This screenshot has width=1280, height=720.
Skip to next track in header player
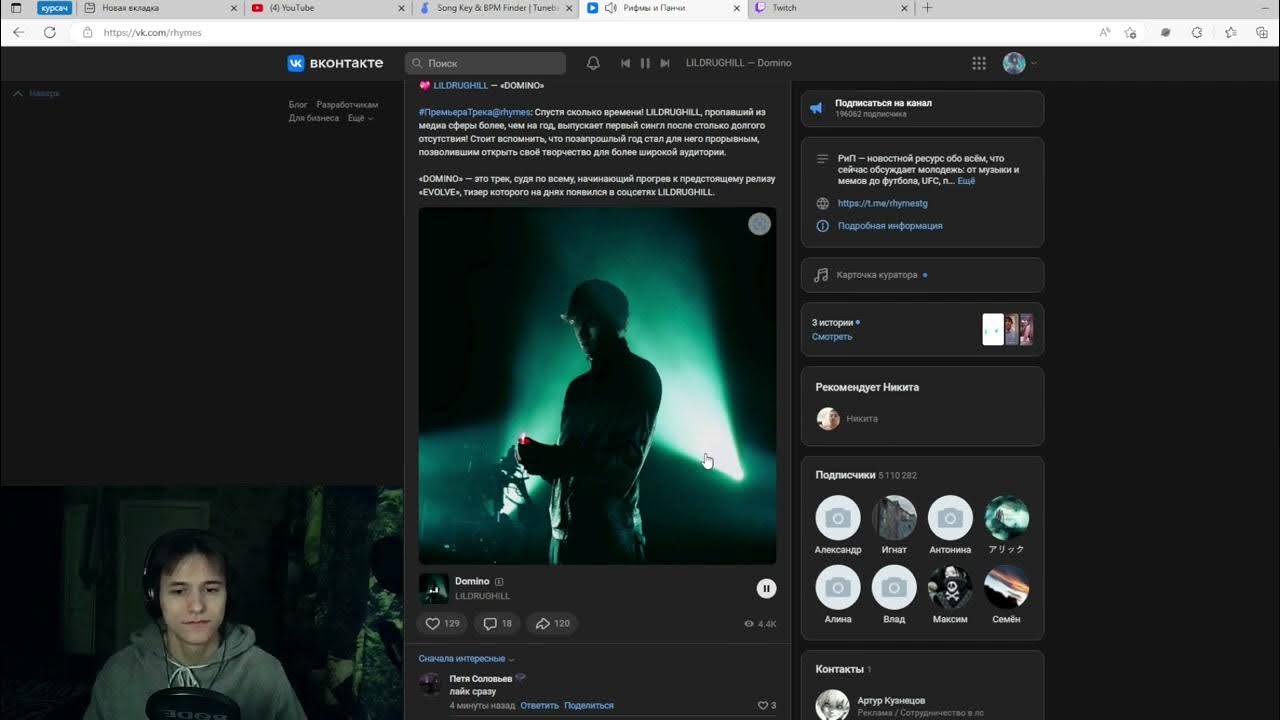665,63
